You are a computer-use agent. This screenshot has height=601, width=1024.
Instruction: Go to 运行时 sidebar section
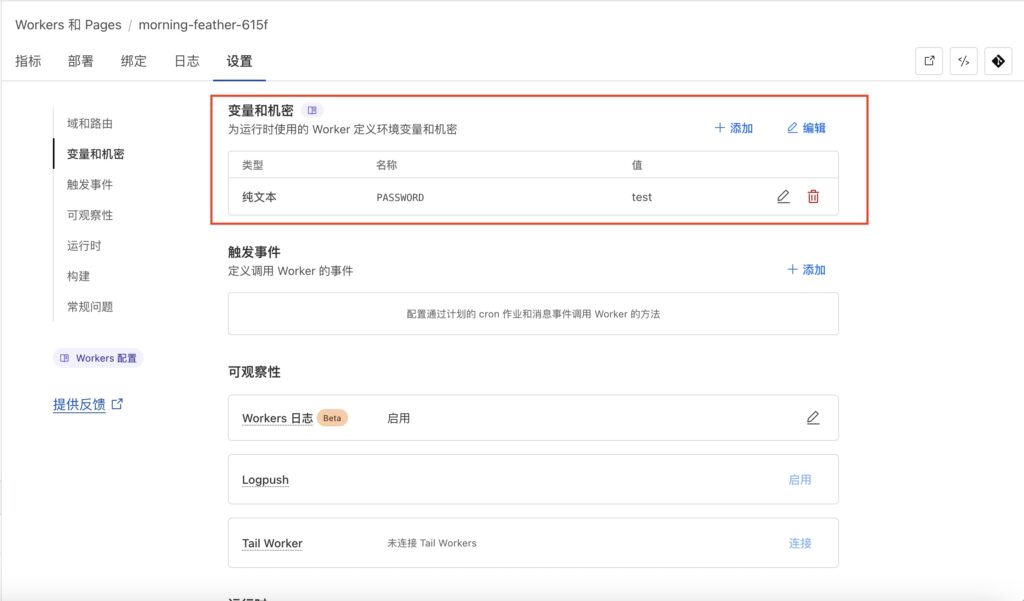point(84,246)
